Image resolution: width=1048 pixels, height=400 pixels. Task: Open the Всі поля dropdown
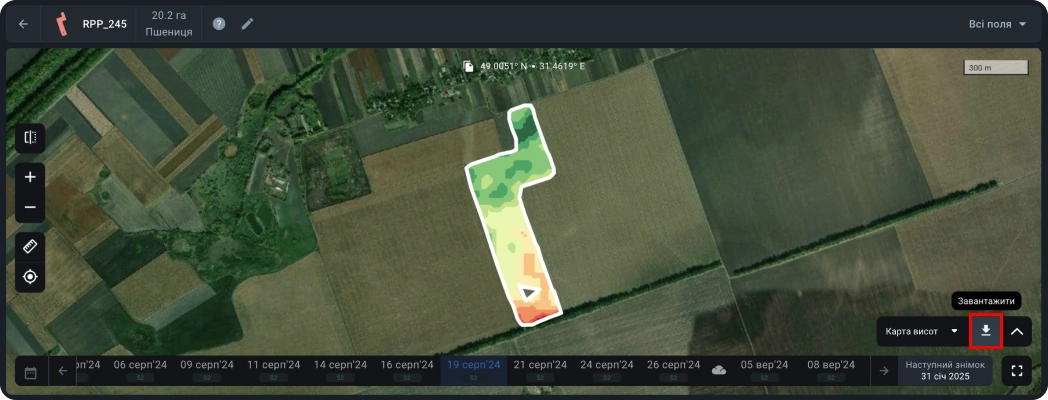pyautogui.click(x=997, y=24)
